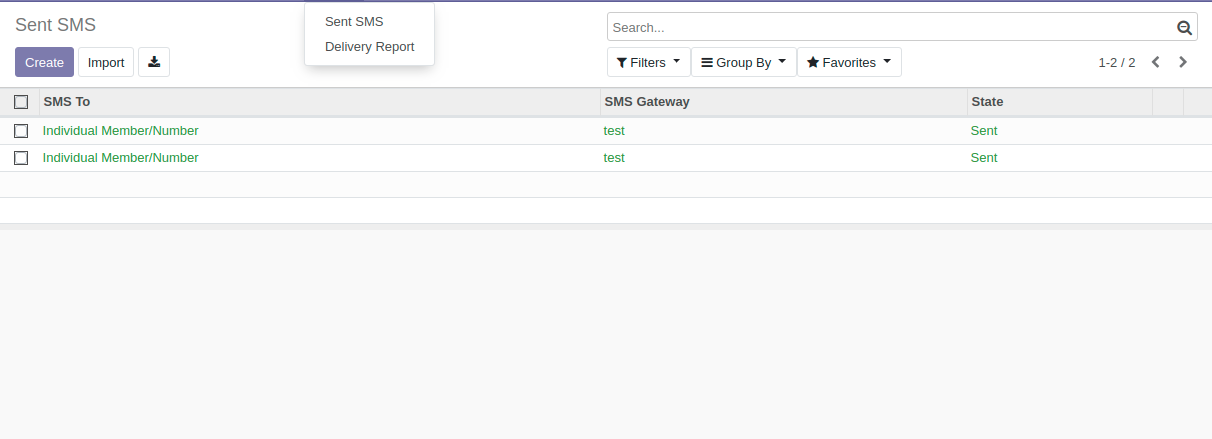Image resolution: width=1212 pixels, height=439 pixels.
Task: Expand the Group By dropdown
Action: (x=743, y=62)
